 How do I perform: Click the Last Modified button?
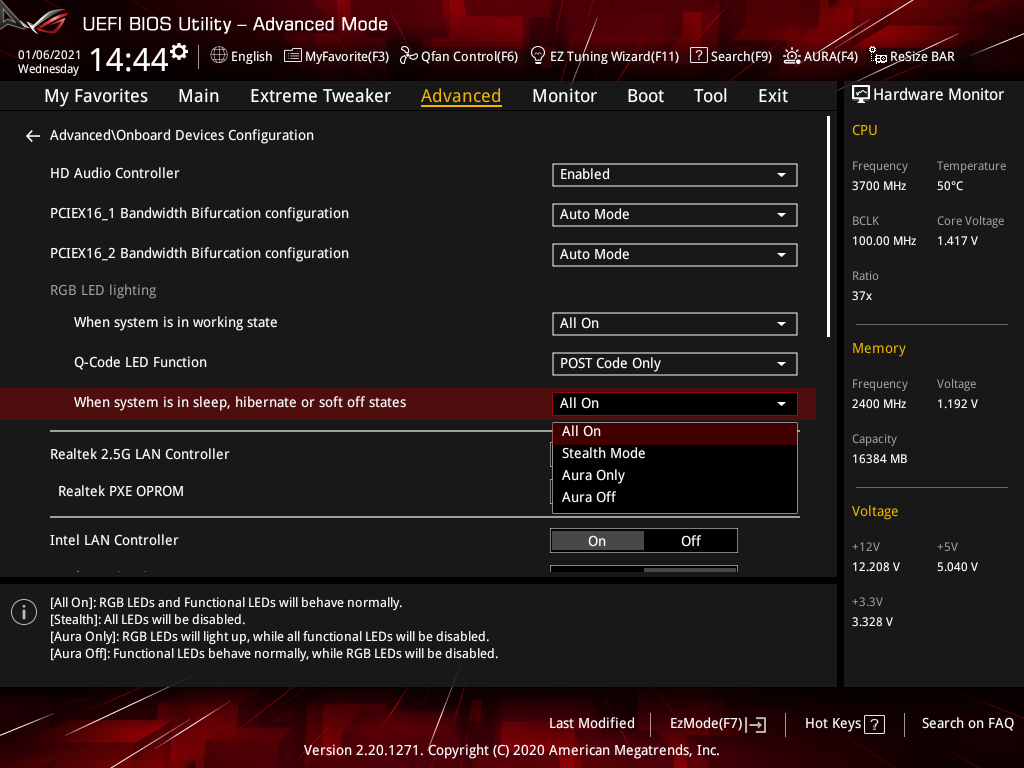(x=592, y=724)
